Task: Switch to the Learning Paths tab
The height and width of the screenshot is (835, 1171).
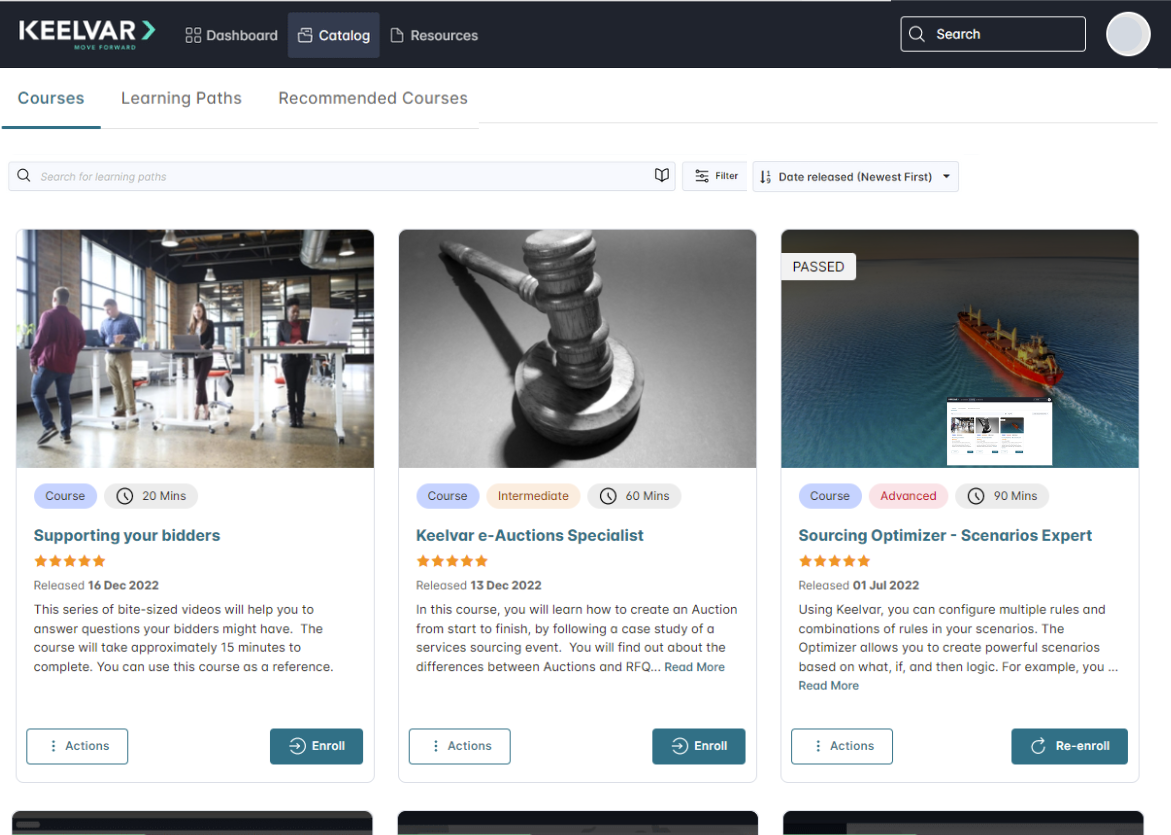Action: 181,99
